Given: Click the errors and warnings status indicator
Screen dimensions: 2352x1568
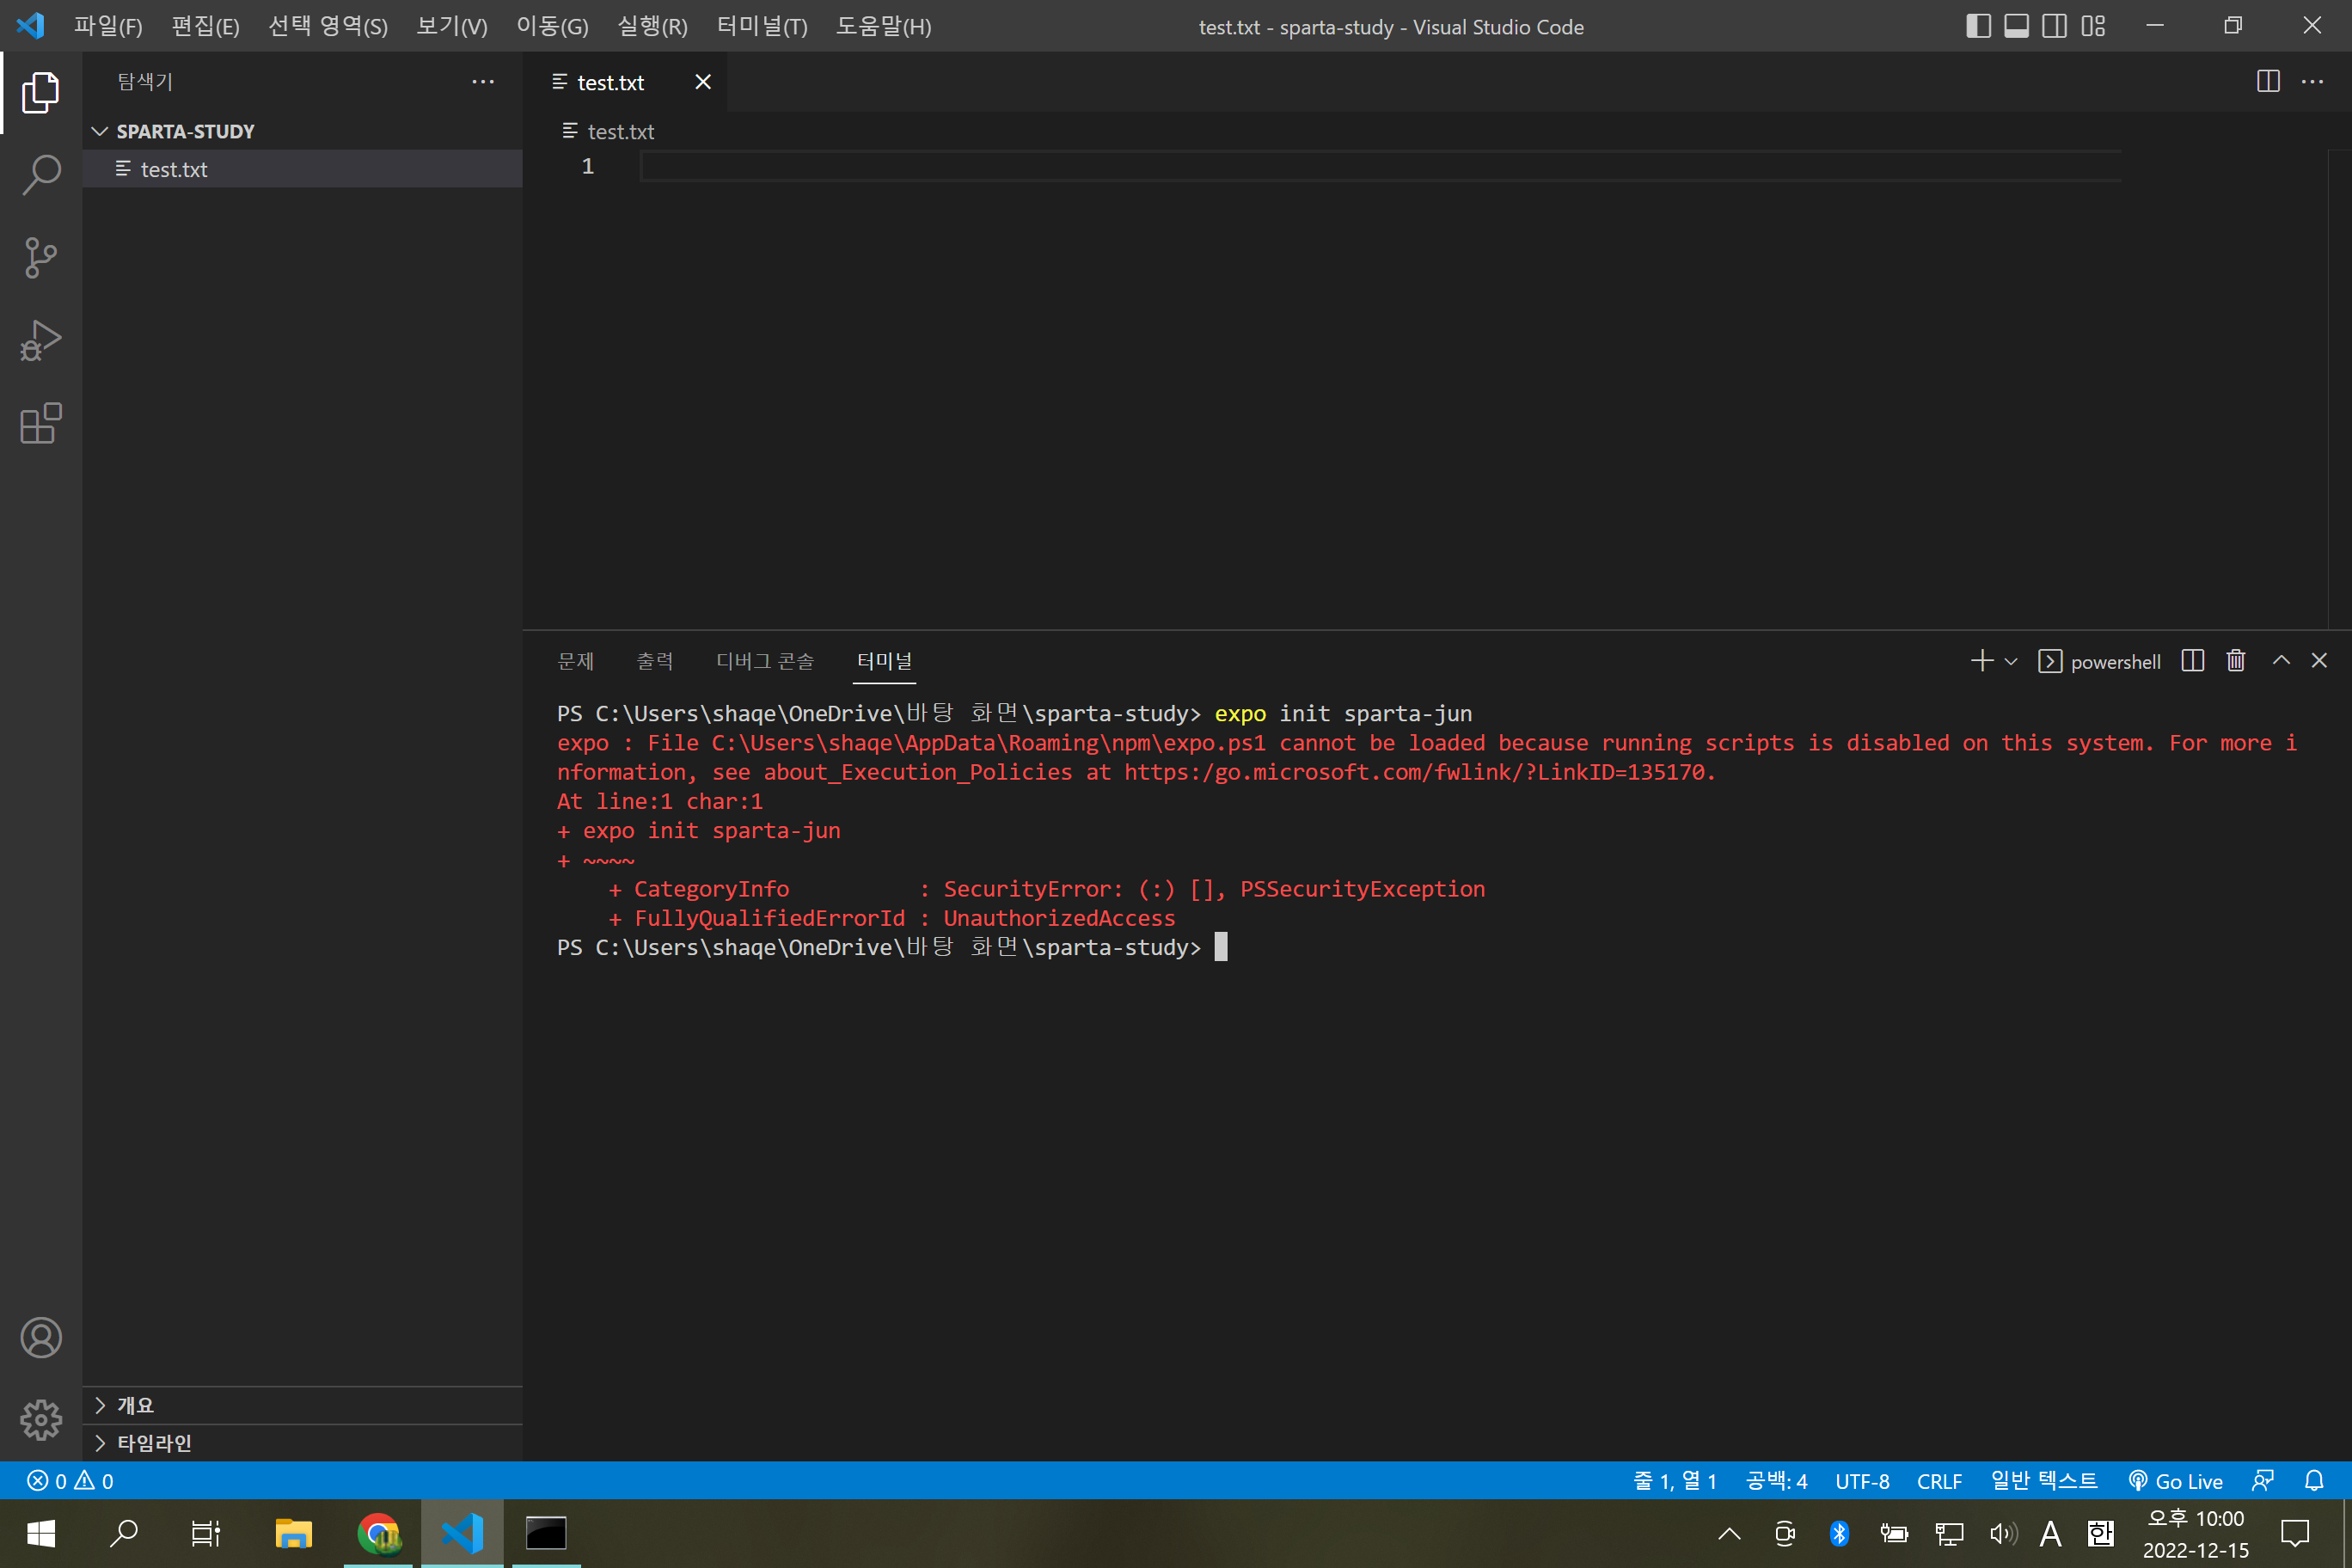Looking at the screenshot, I should tap(70, 1481).
